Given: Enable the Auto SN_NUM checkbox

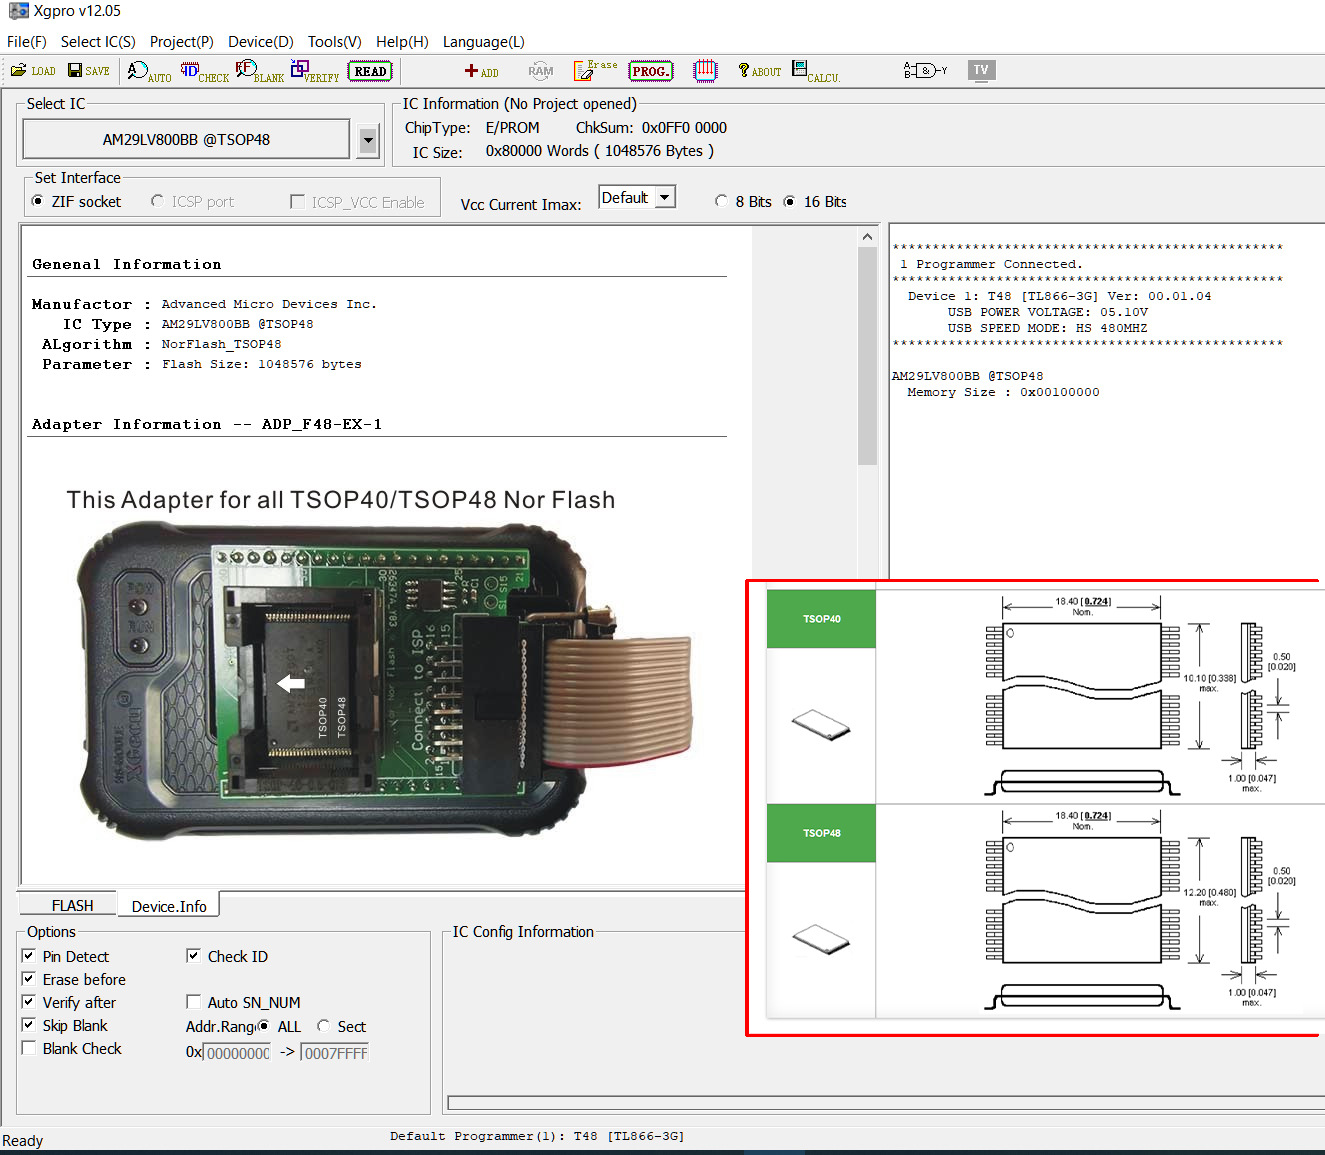Looking at the screenshot, I should pos(194,1002).
